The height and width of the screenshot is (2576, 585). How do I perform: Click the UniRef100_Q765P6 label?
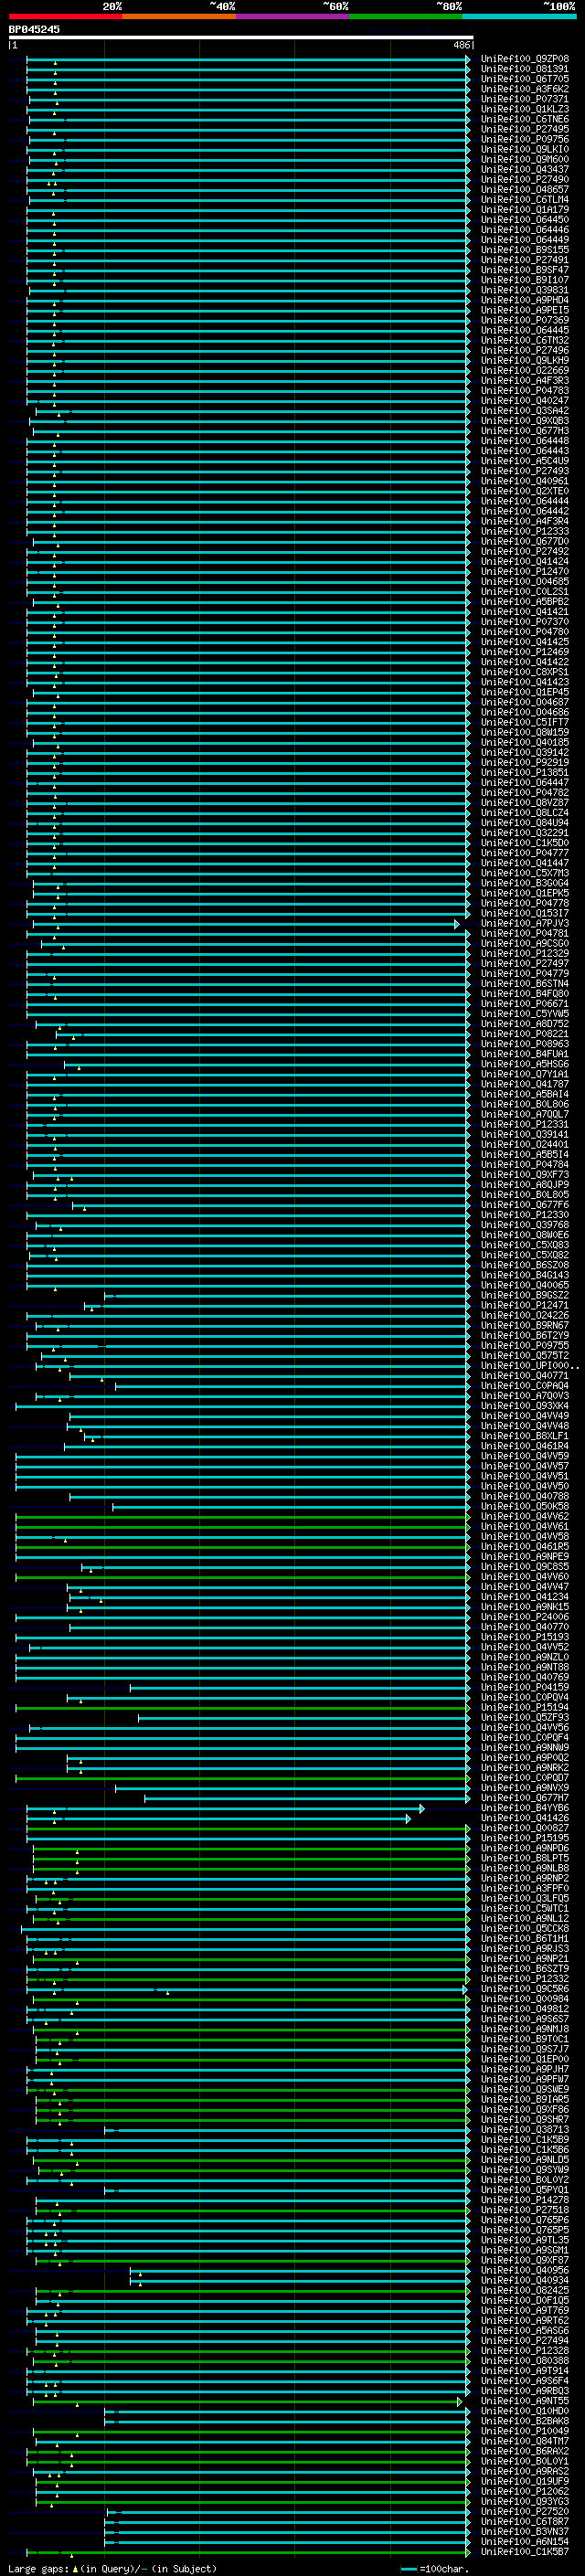pos(524,2220)
